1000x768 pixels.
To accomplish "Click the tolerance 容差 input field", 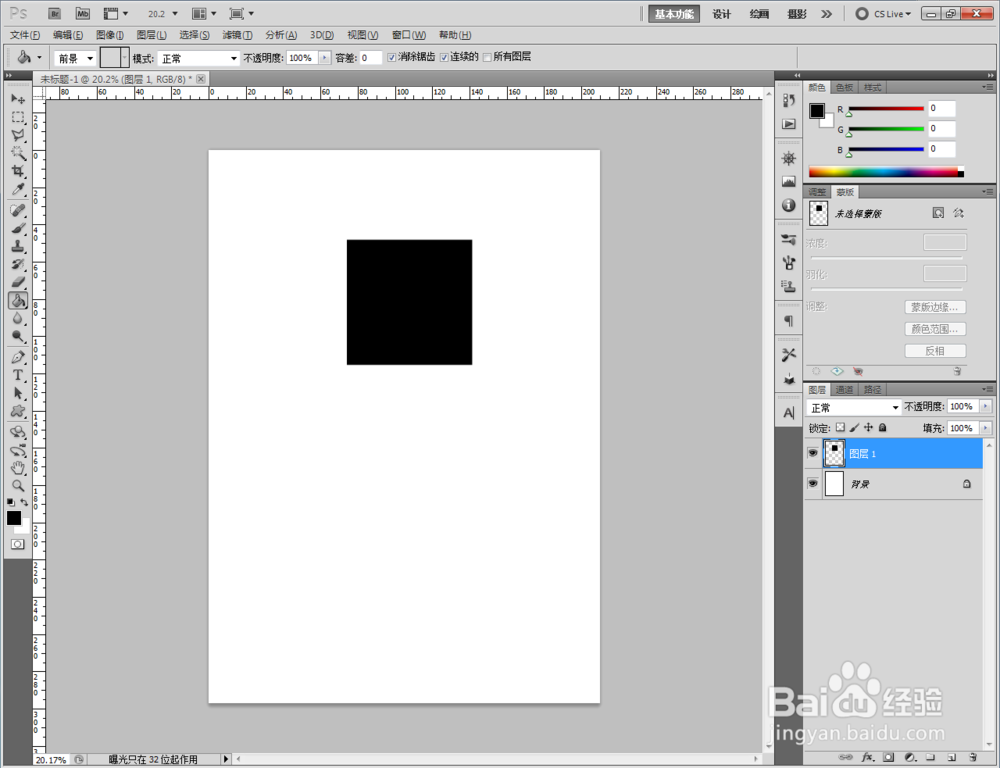I will point(371,58).
